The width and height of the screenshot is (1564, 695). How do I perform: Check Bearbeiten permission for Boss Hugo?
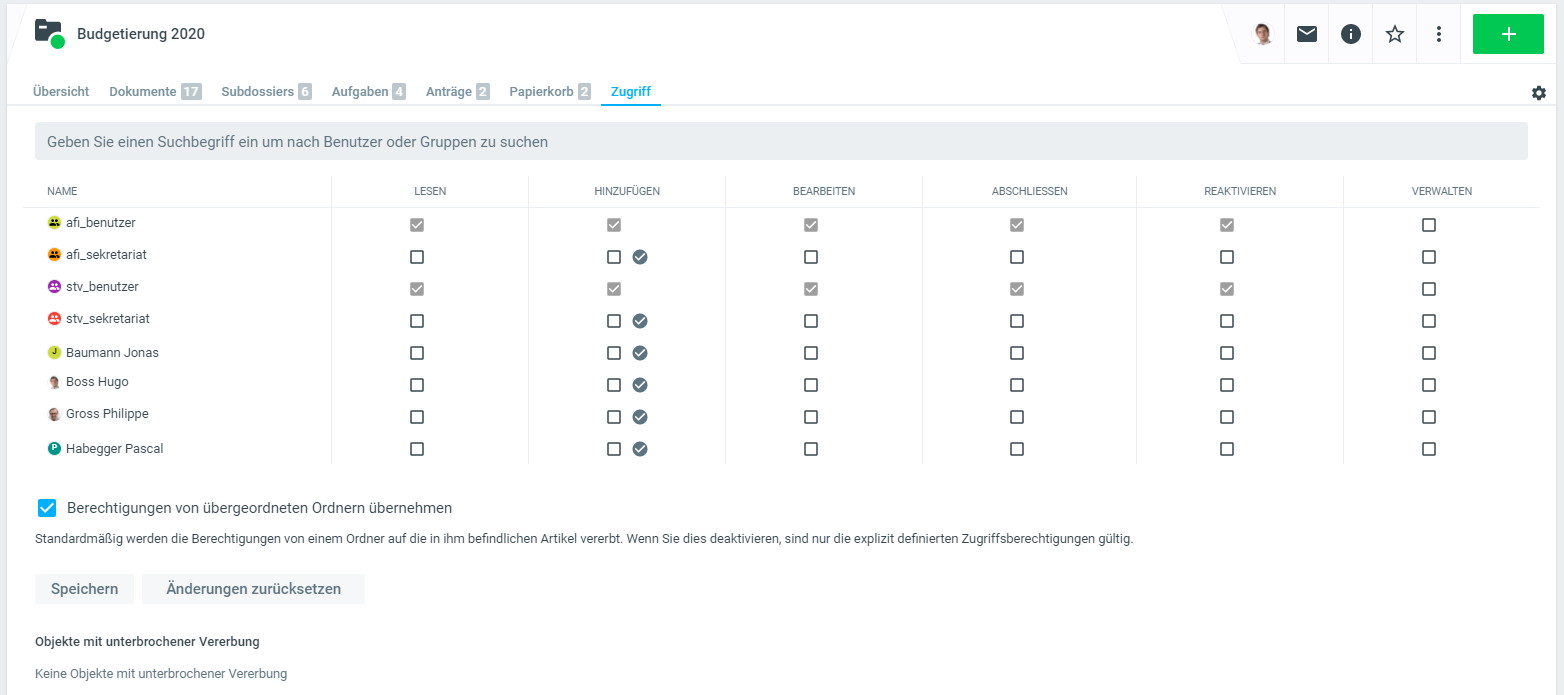[810, 385]
